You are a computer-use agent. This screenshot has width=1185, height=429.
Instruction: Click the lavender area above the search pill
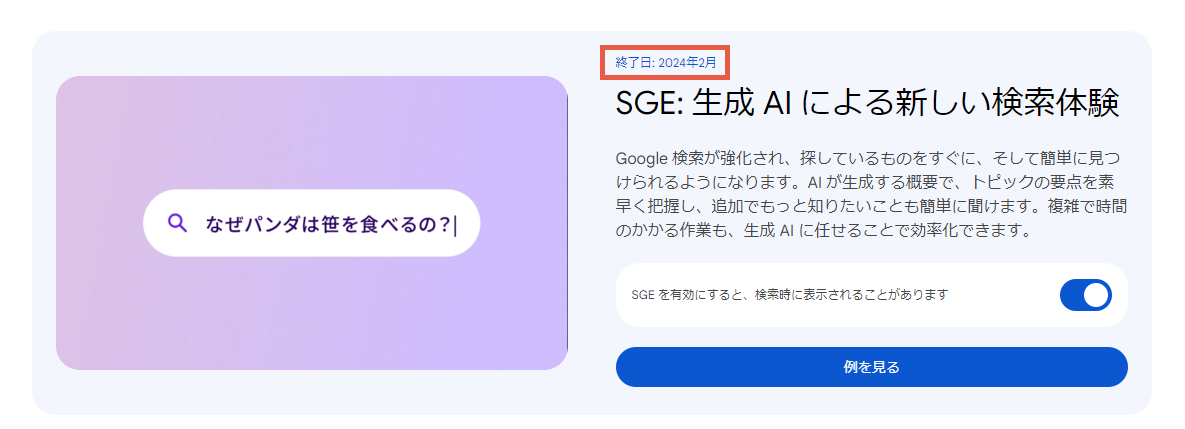[311, 132]
